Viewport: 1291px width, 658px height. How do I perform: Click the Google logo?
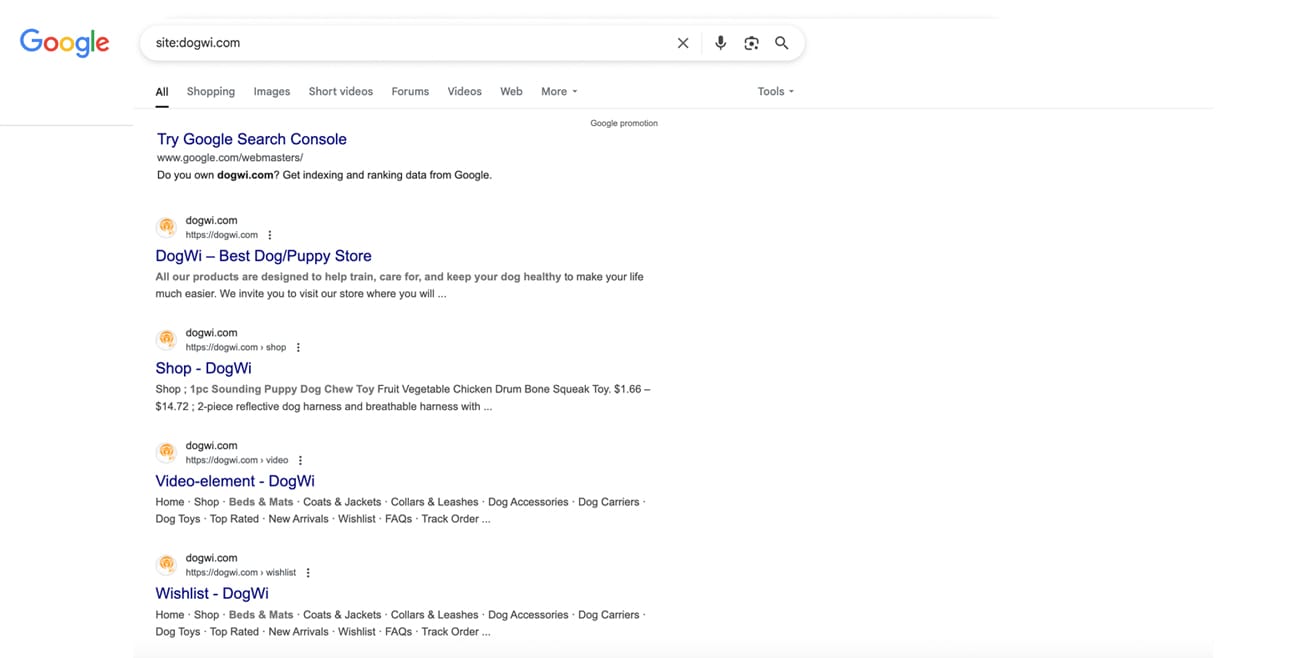coord(64,42)
